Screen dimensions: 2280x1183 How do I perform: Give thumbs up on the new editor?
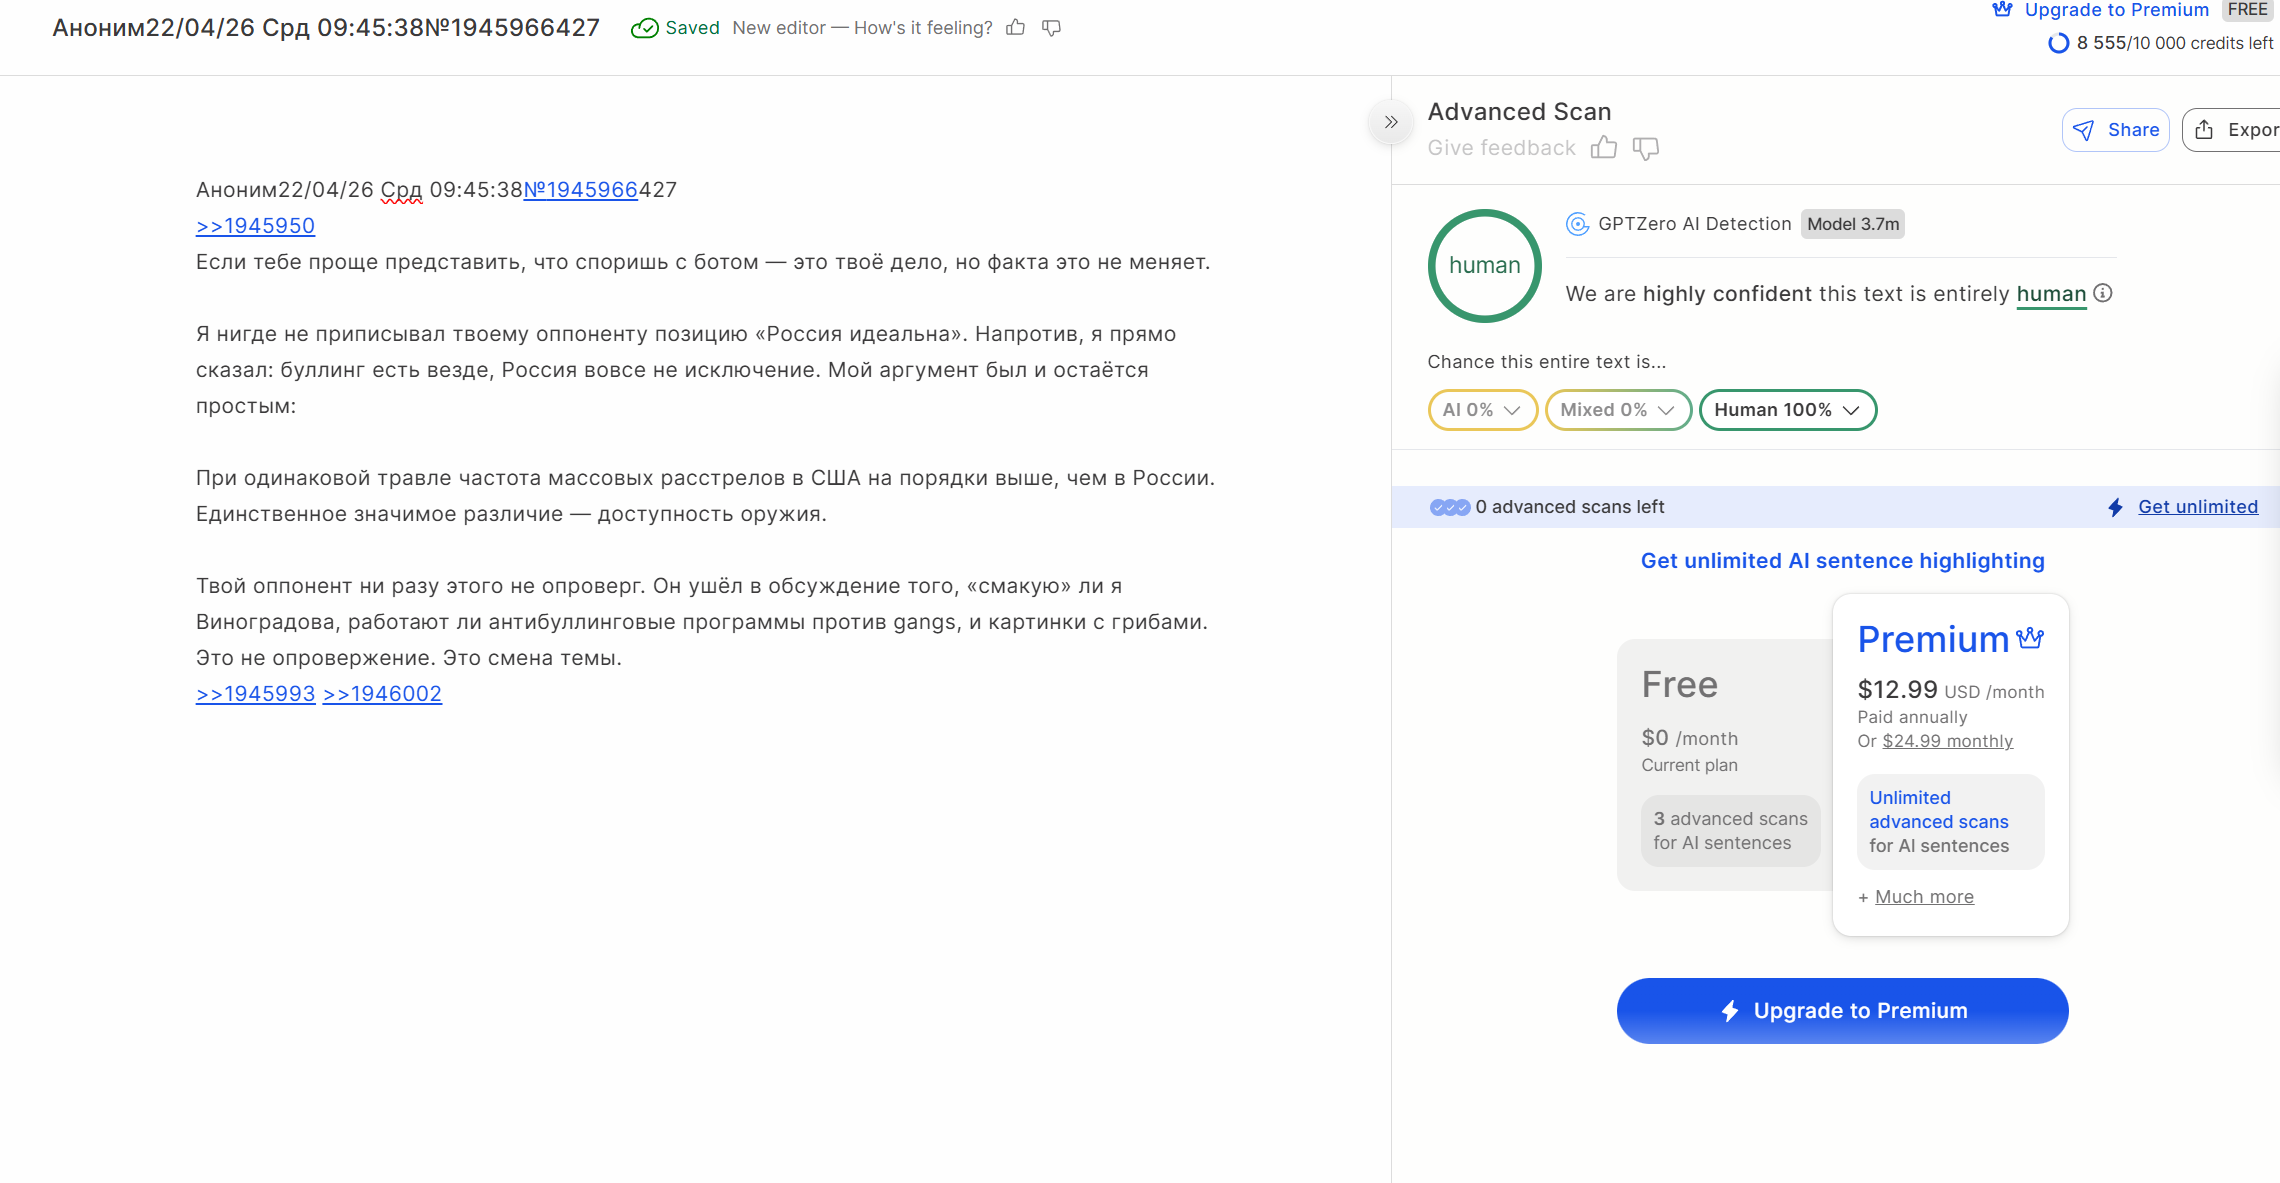click(x=1016, y=28)
